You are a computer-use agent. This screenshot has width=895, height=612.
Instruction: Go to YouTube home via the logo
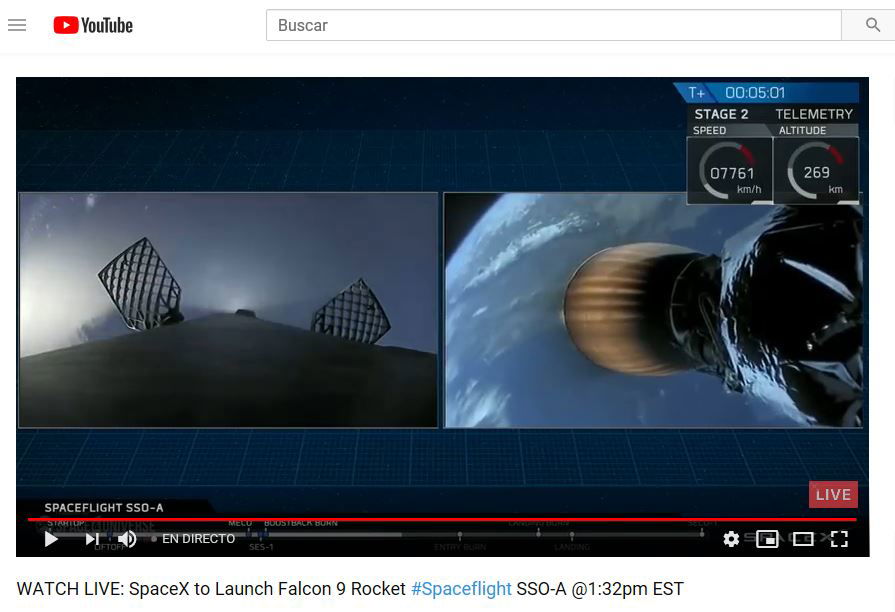coord(93,25)
